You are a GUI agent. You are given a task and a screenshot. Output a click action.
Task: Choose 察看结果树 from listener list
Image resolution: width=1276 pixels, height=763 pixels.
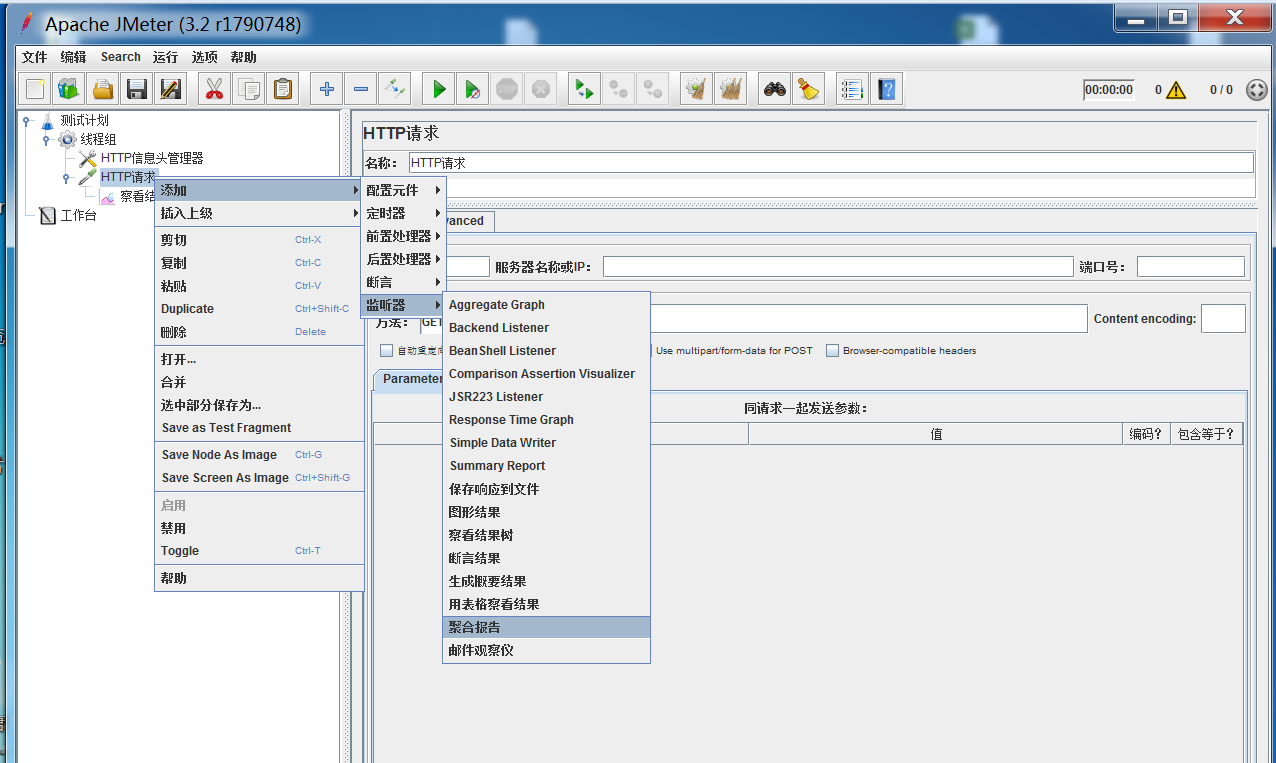coord(547,535)
